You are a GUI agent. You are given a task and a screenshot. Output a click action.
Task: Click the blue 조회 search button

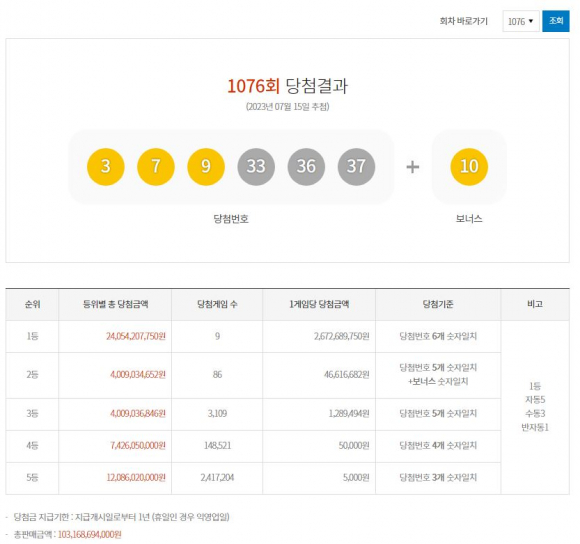pyautogui.click(x=556, y=21)
